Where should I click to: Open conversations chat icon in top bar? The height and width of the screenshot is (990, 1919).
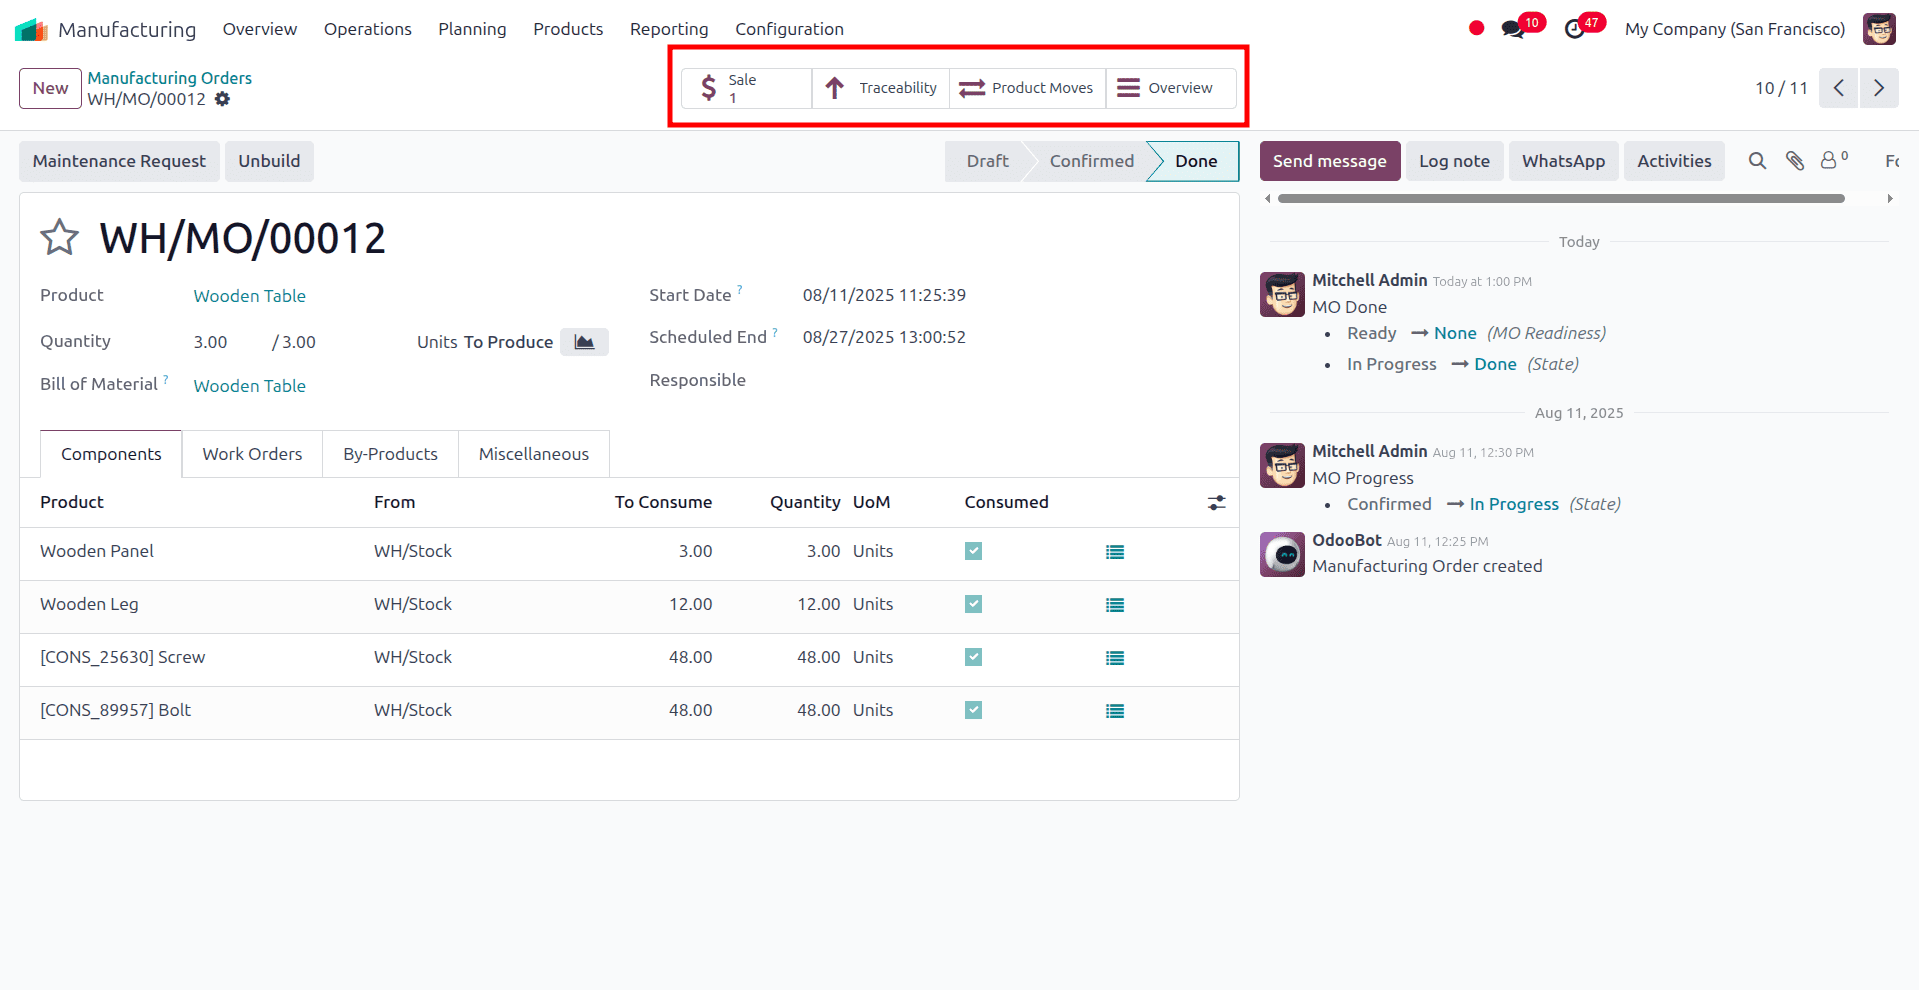[1513, 29]
